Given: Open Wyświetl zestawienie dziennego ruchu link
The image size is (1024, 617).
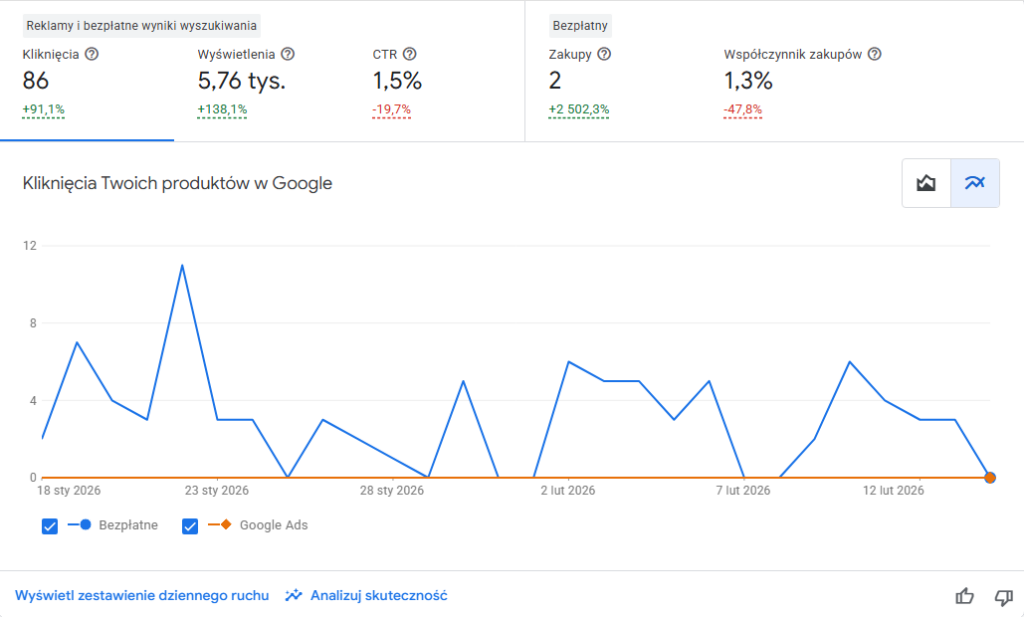Looking at the screenshot, I should (142, 596).
